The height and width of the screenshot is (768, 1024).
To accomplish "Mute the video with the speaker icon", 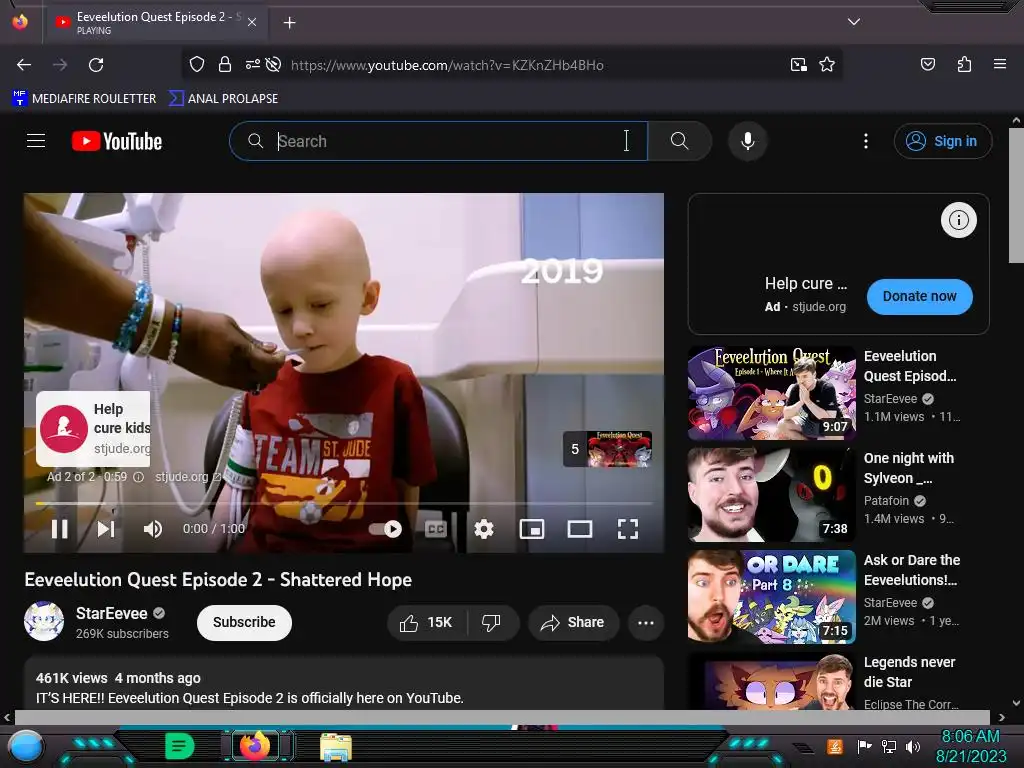I will pos(152,529).
